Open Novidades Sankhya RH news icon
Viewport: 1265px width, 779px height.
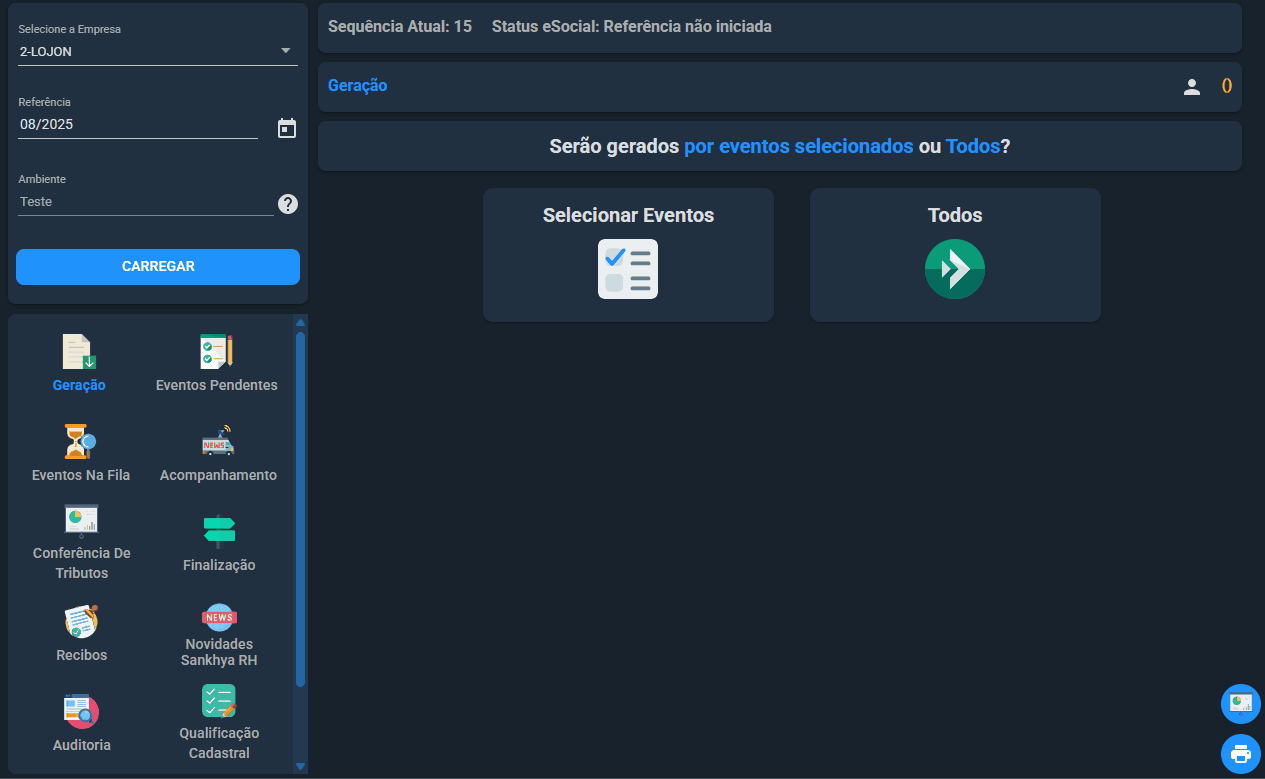(219, 617)
